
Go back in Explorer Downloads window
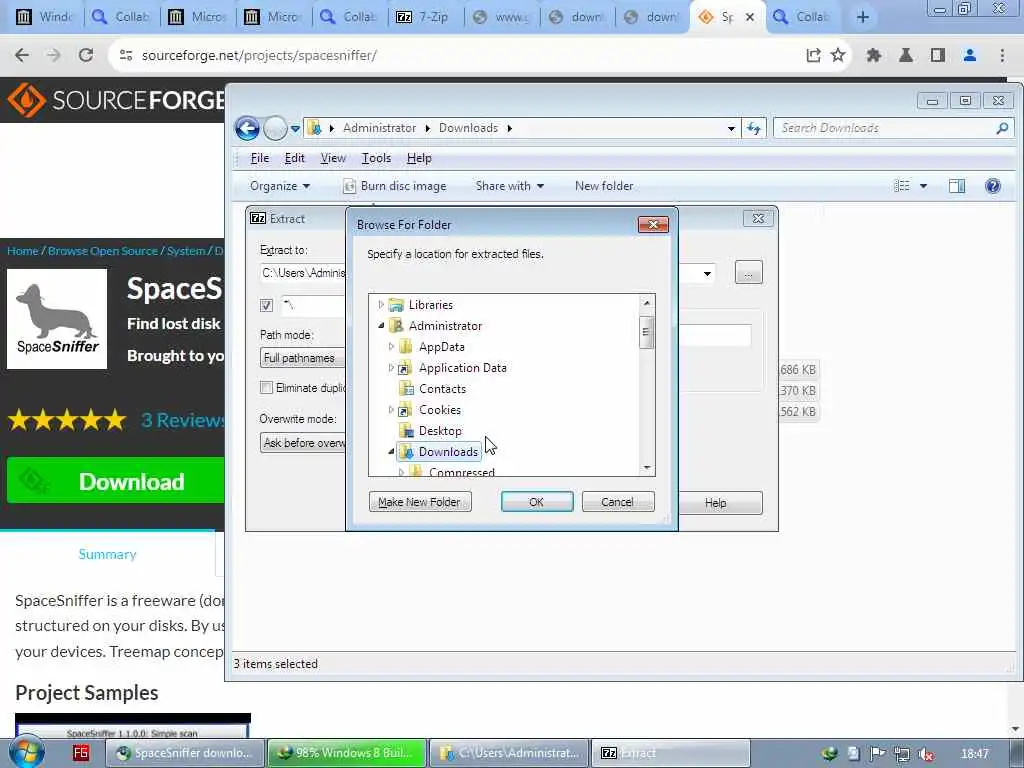[248, 128]
